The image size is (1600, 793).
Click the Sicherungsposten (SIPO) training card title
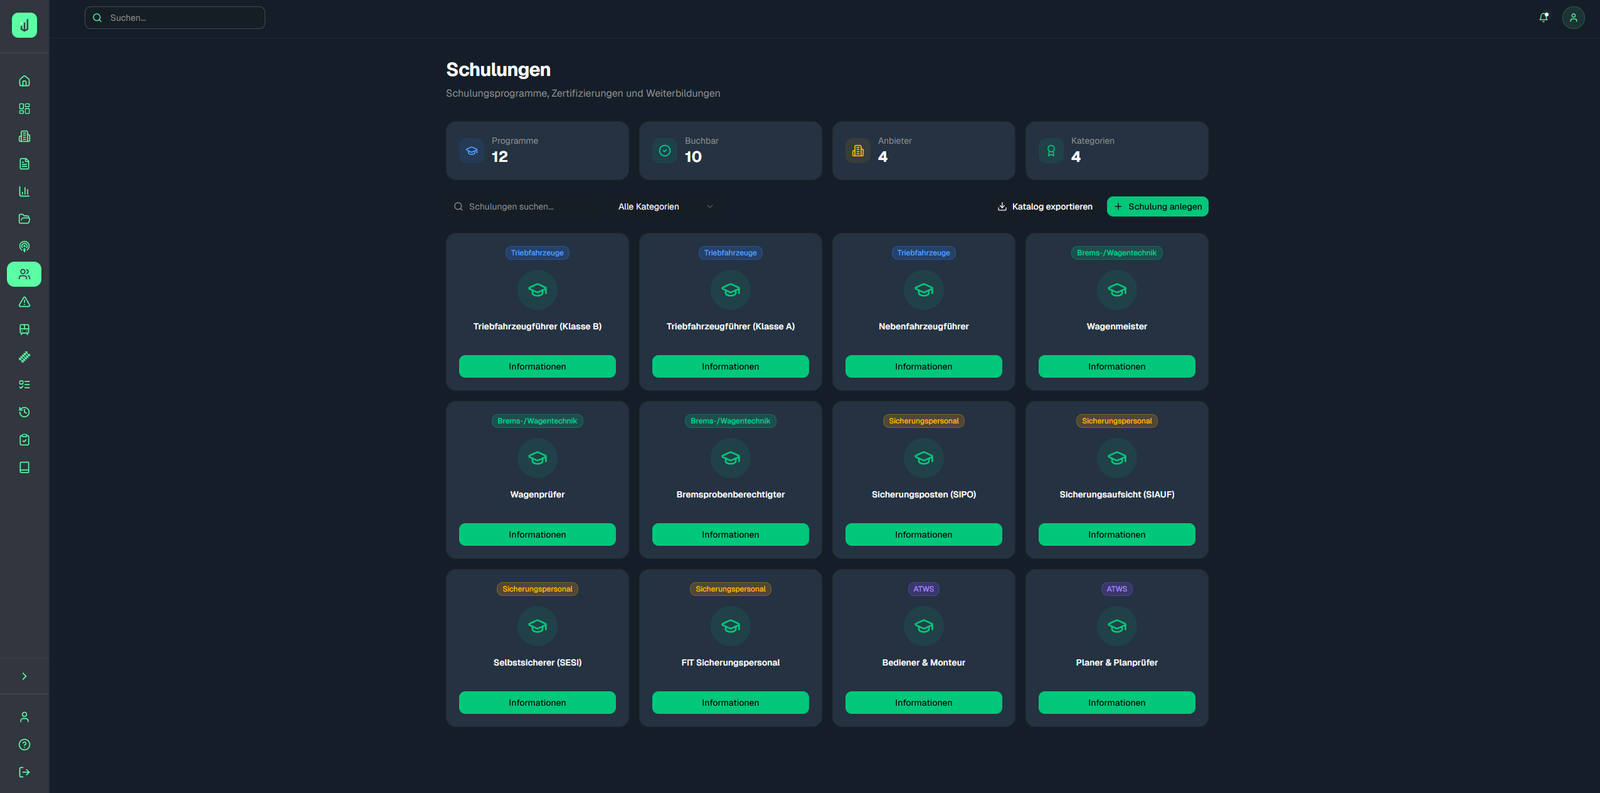923,495
